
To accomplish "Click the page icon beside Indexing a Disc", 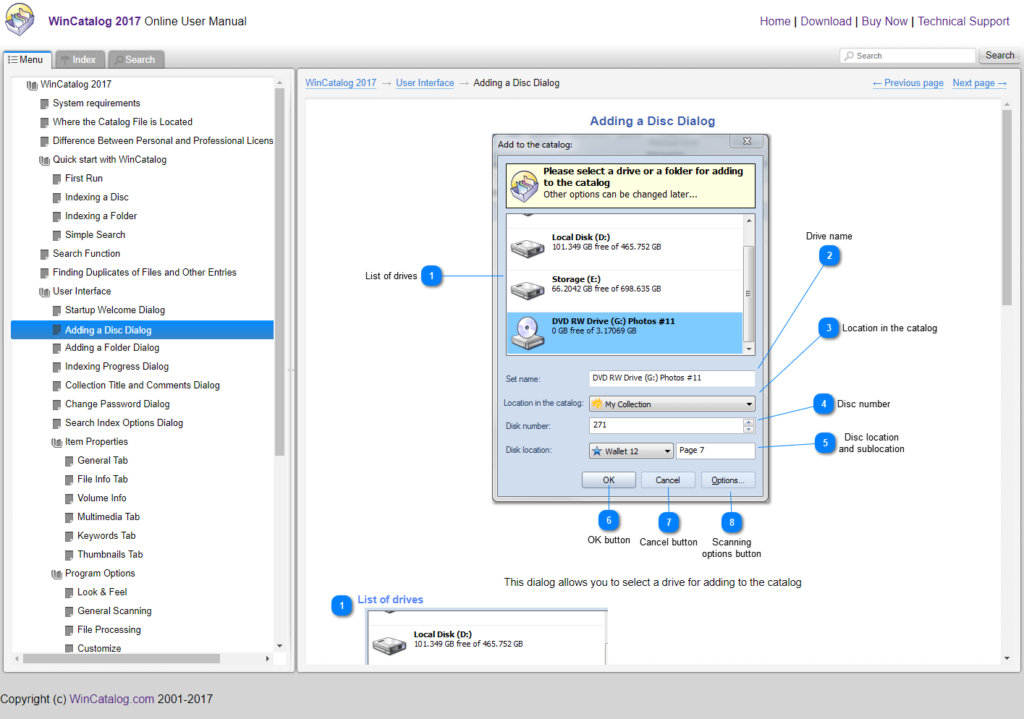I will point(57,197).
